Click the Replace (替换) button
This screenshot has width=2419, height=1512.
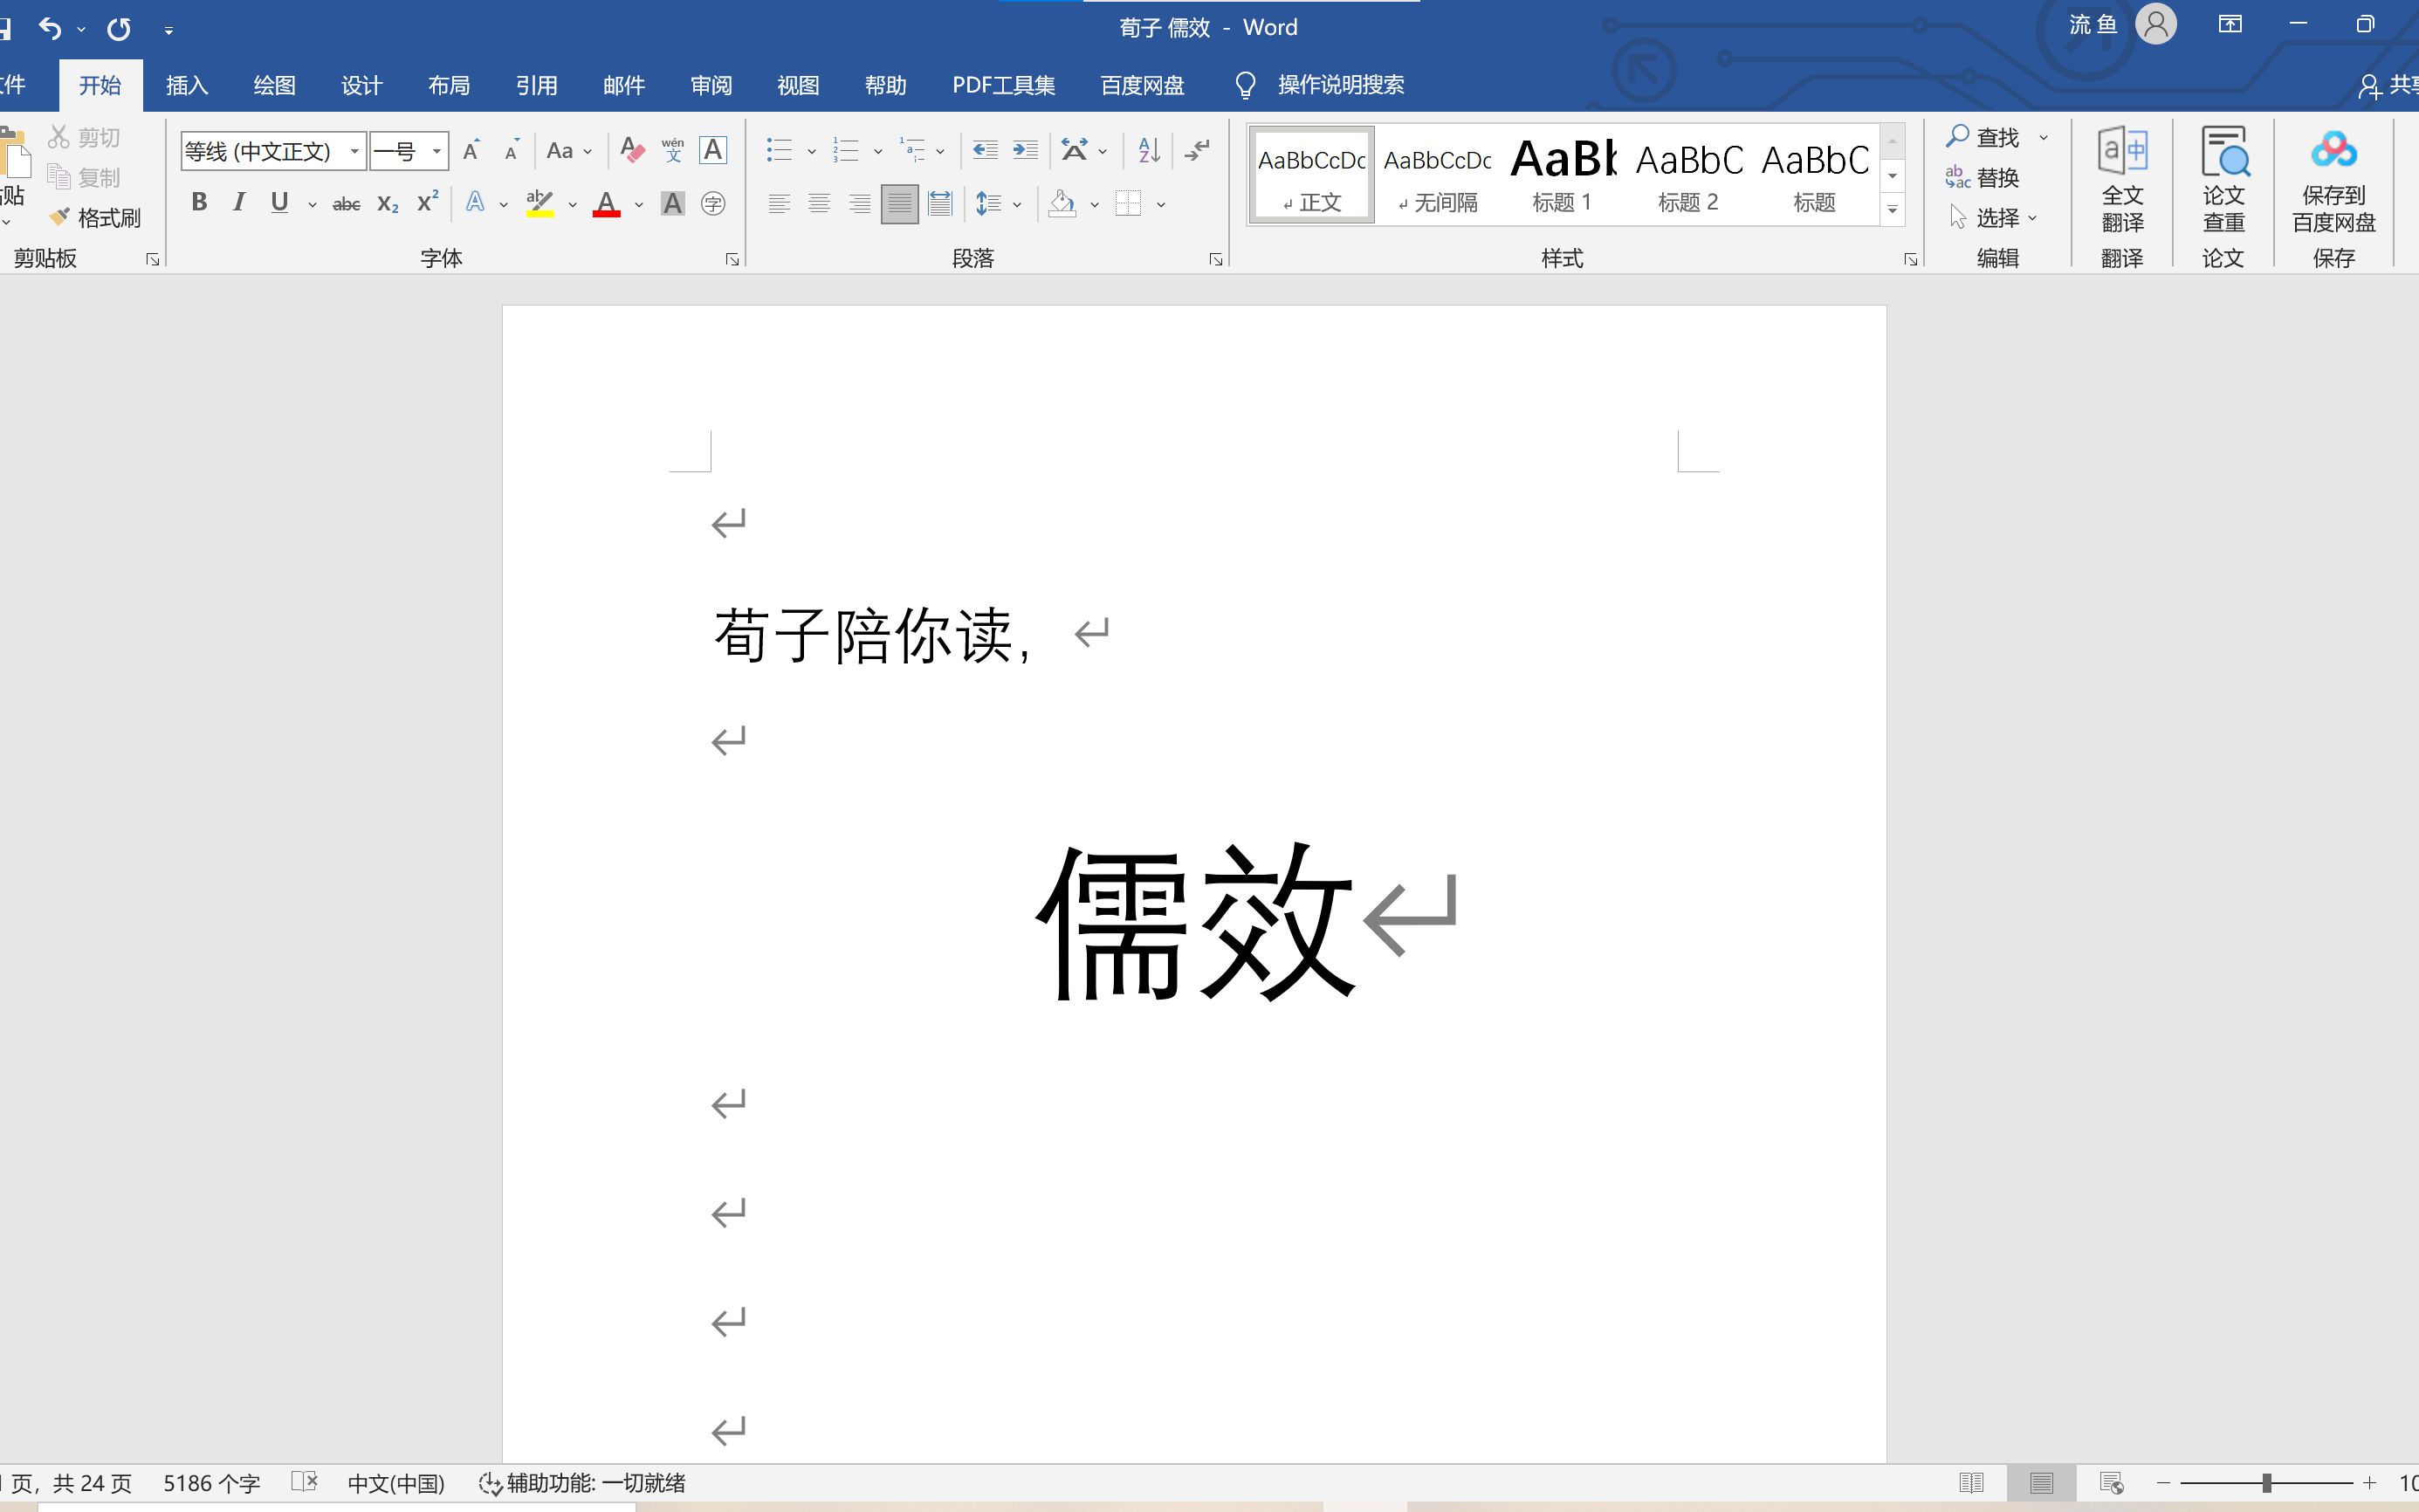(1984, 177)
